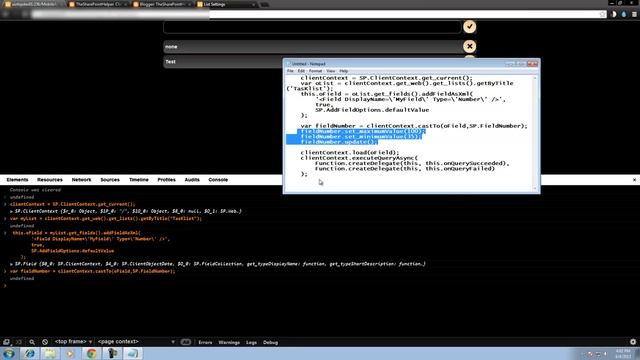Switch to the Audits DevTools tab

pos(192,180)
